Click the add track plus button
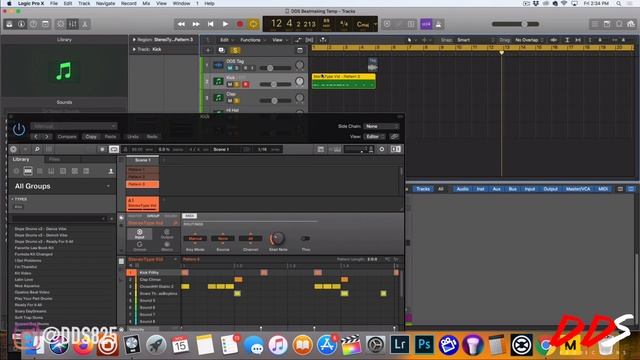 (x=208, y=50)
